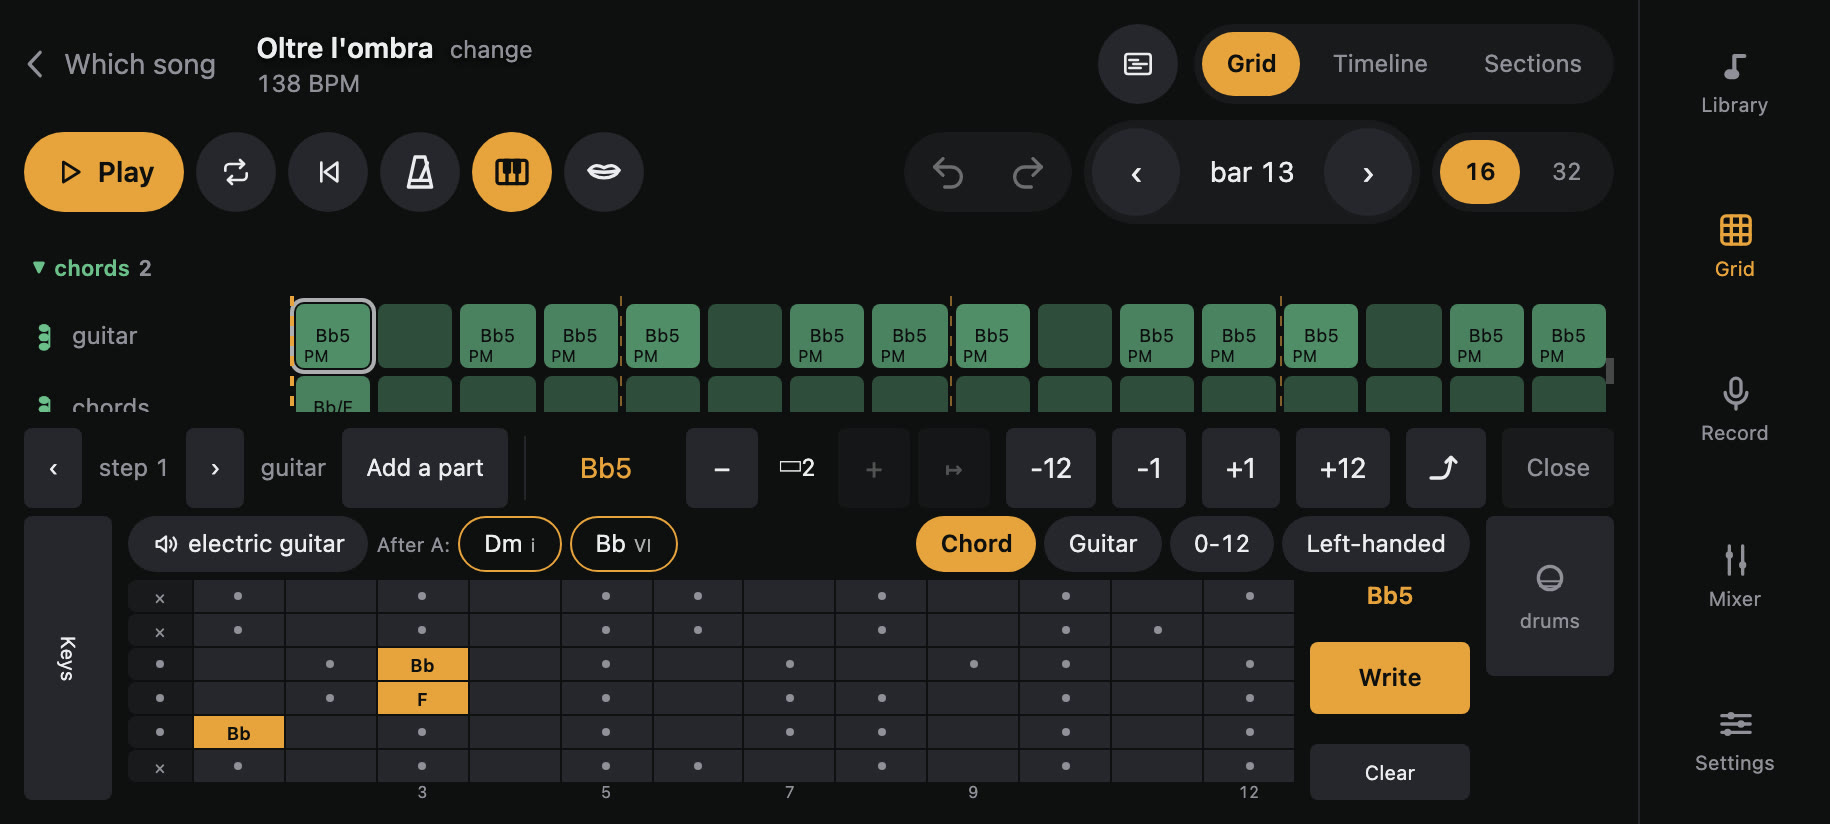Go back to Which song

120,64
